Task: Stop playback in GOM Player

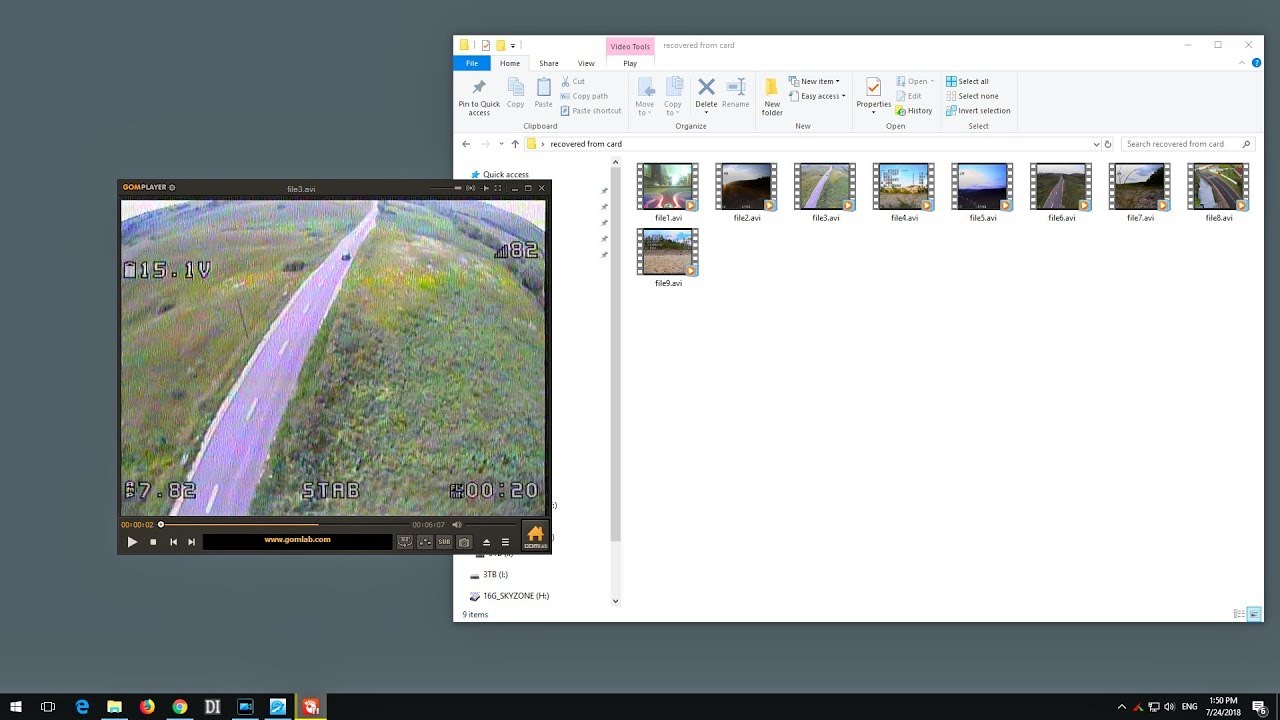Action: tap(153, 542)
